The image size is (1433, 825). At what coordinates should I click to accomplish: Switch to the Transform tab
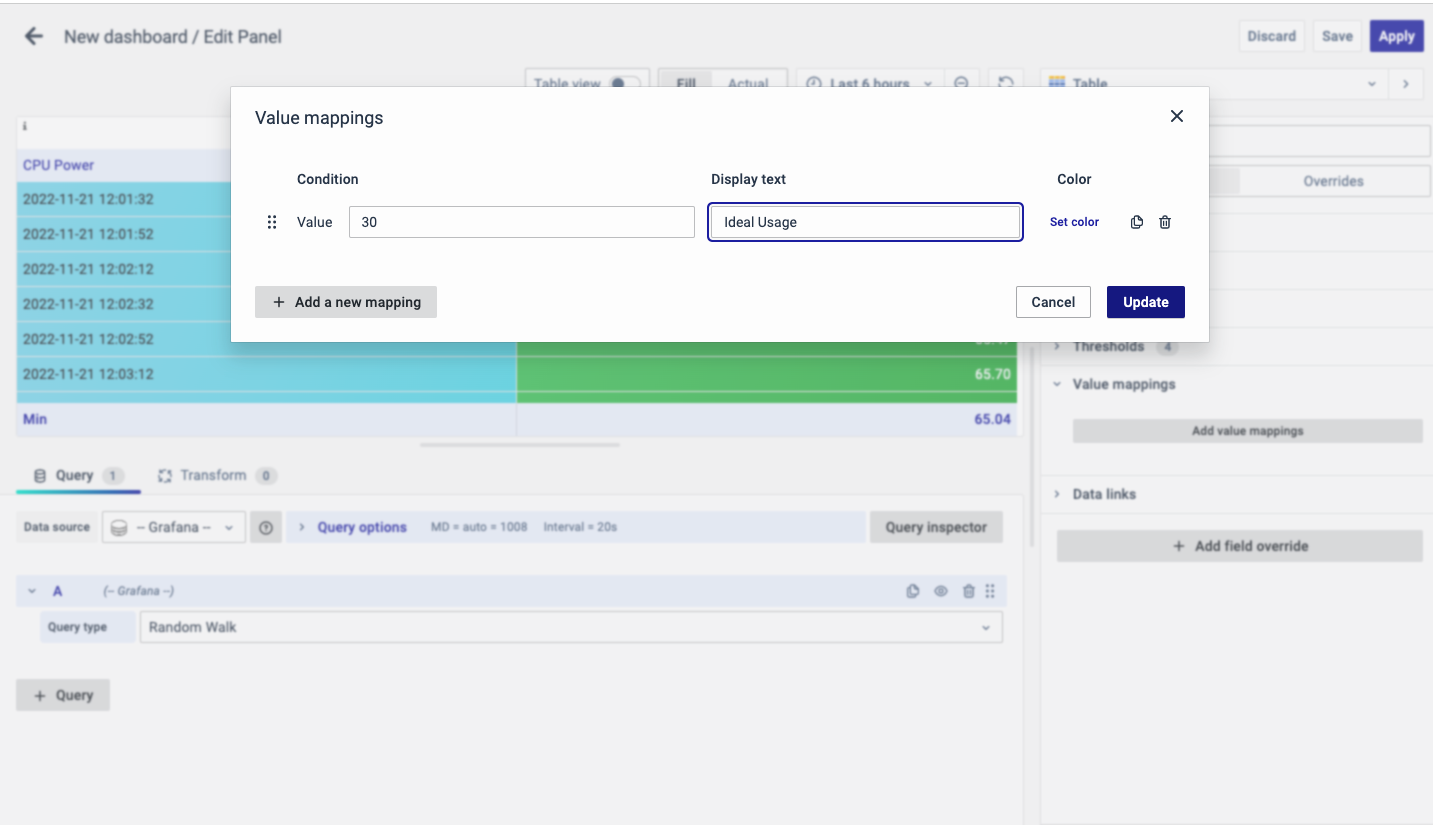pos(212,475)
